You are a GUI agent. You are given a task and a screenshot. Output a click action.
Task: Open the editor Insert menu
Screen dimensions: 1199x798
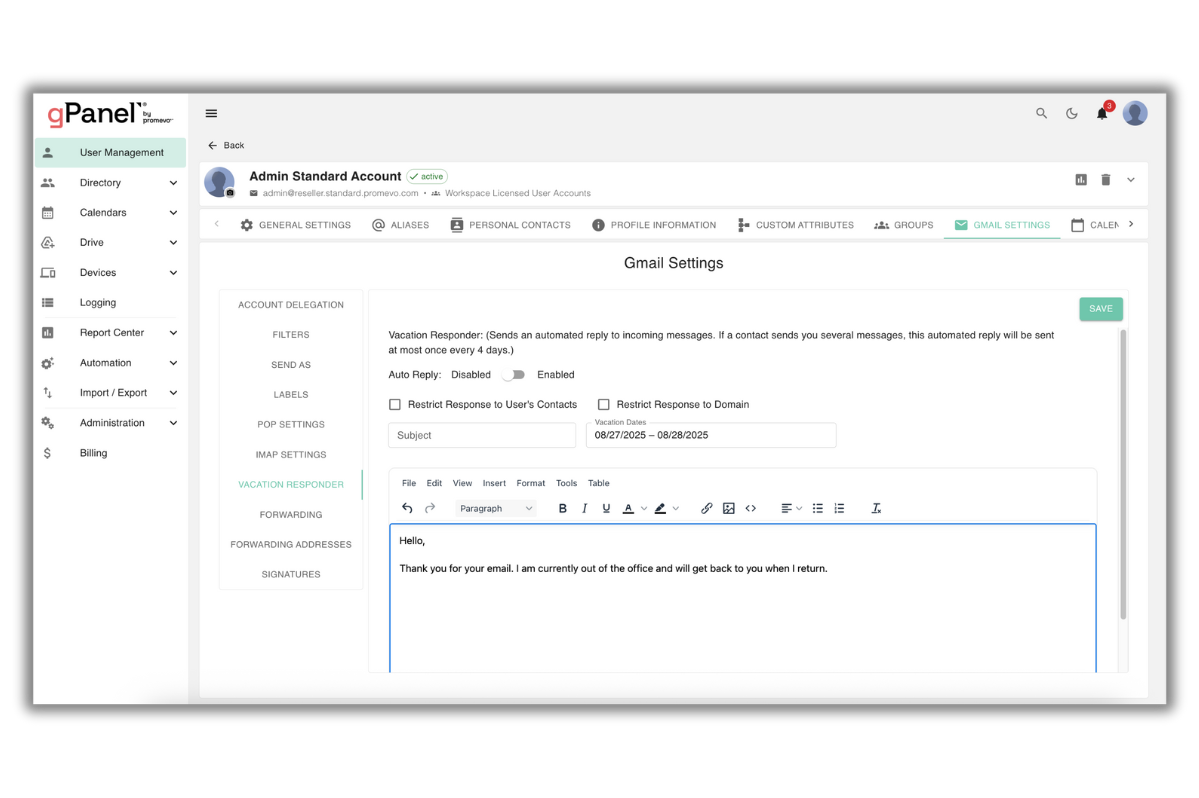click(494, 483)
